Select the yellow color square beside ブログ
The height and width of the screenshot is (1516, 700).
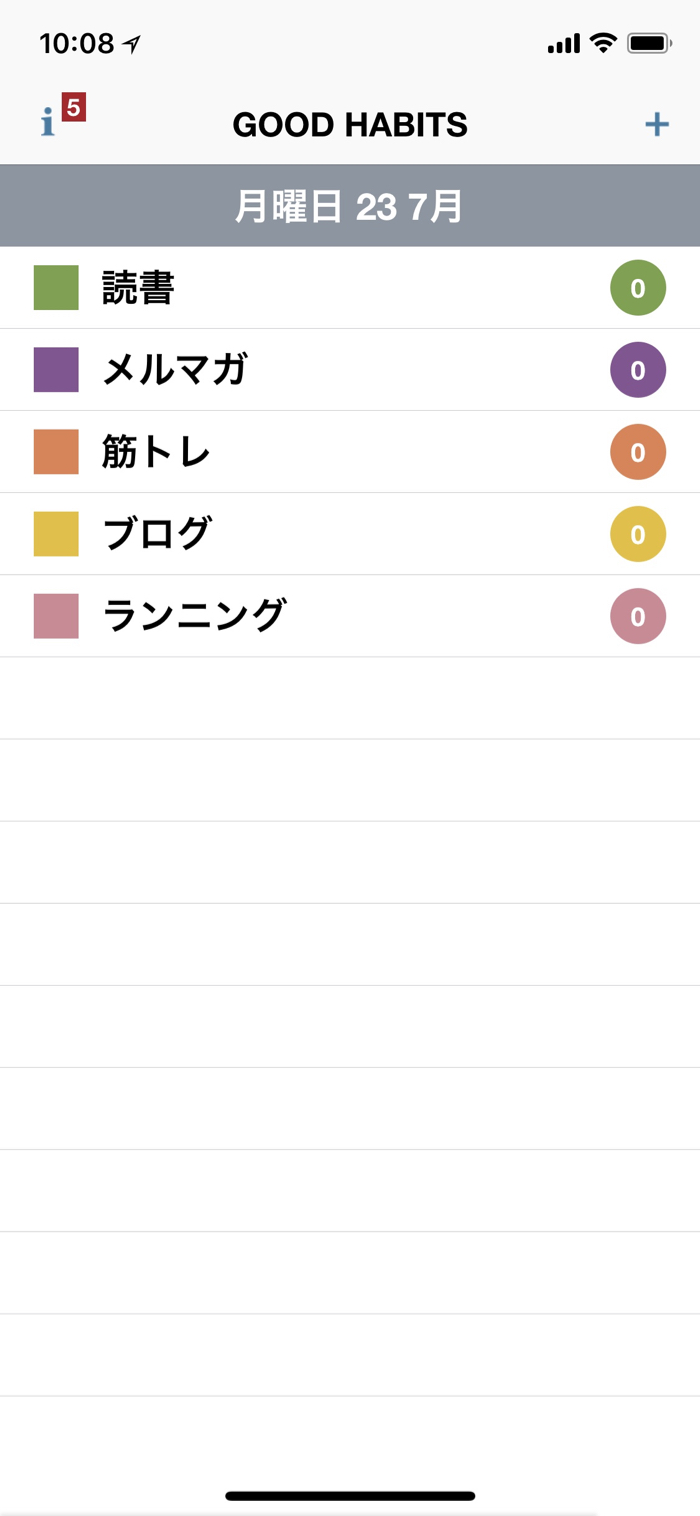56,534
